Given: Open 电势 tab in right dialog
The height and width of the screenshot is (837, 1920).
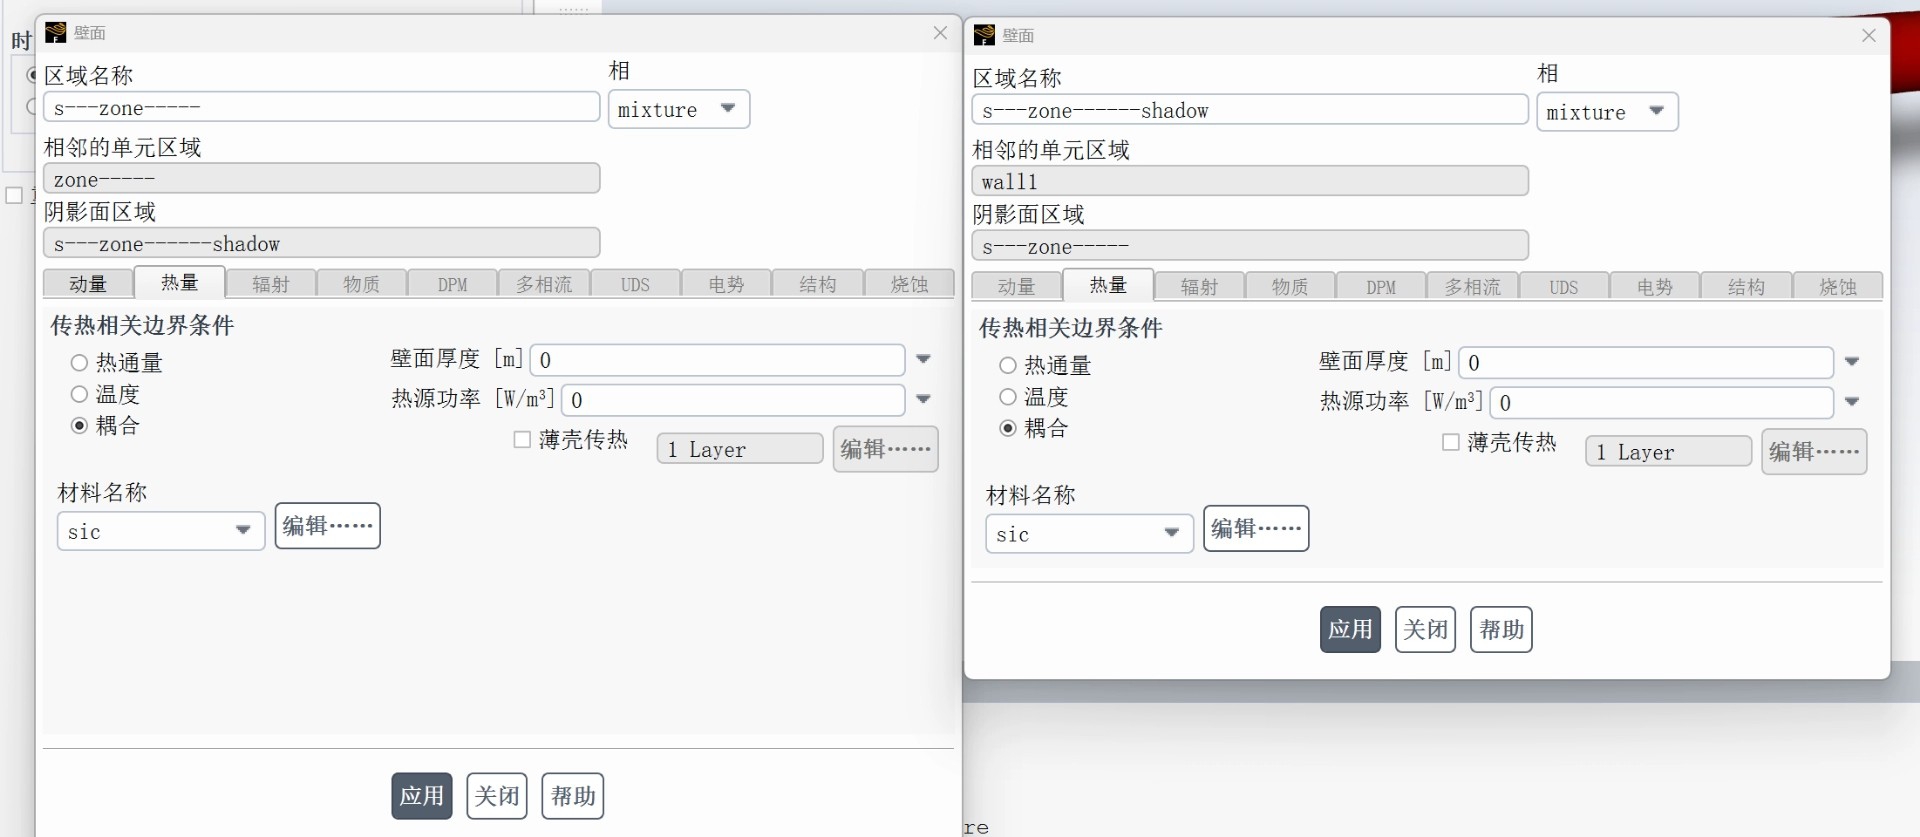Looking at the screenshot, I should tap(1655, 287).
